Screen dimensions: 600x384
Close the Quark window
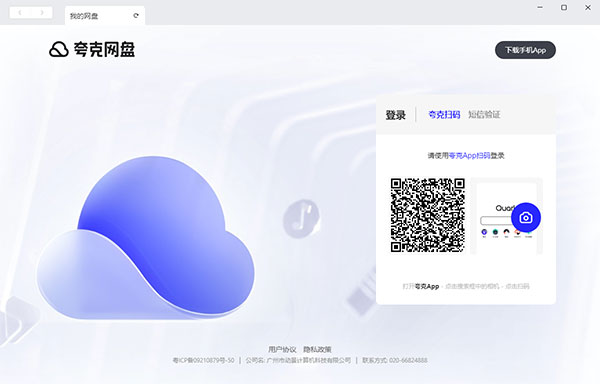pos(588,7)
